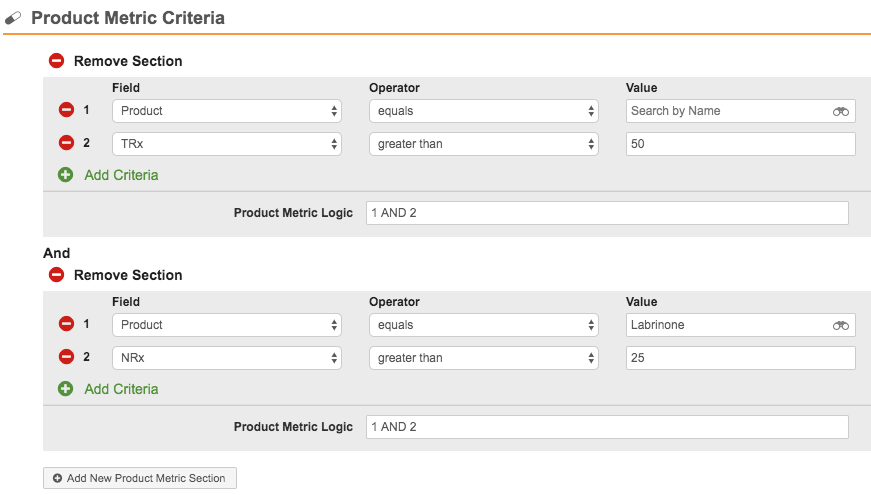The height and width of the screenshot is (495, 871).
Task: Click green plus icon in second section
Action: tap(66, 389)
